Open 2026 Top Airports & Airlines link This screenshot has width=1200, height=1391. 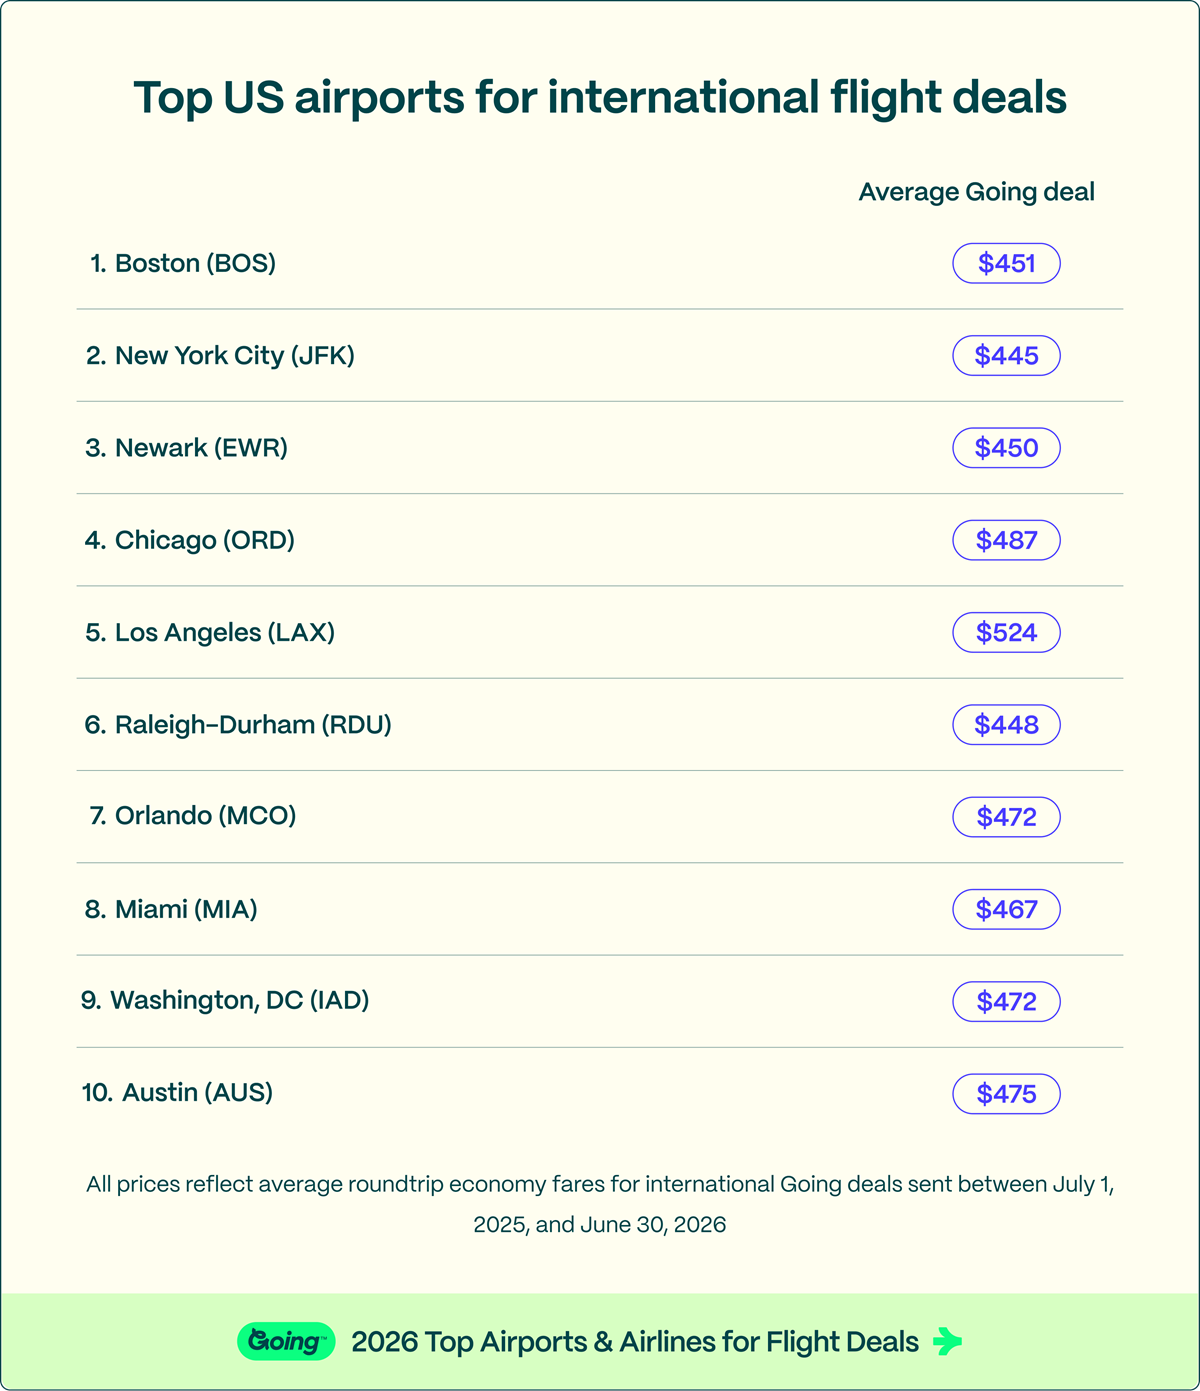[635, 1341]
